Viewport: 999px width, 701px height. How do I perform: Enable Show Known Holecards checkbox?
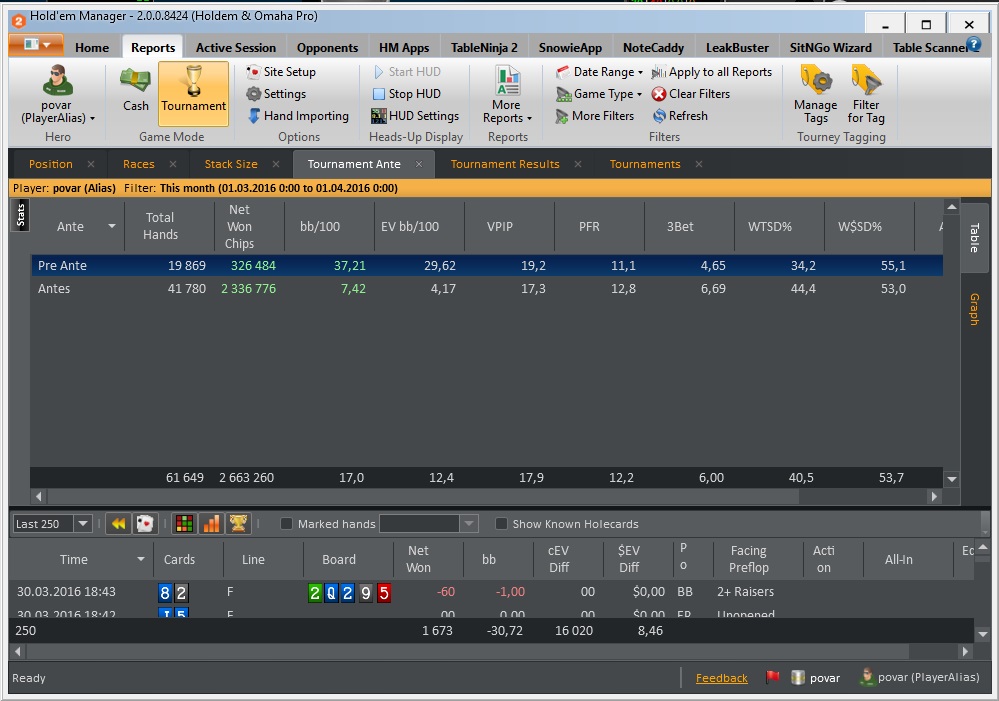coord(501,524)
